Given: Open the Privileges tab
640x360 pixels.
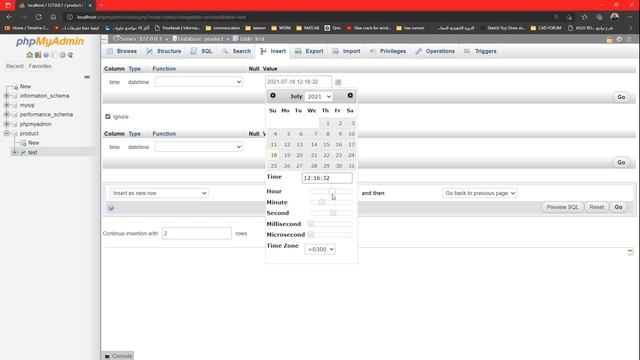Looking at the screenshot, I should click(x=388, y=51).
